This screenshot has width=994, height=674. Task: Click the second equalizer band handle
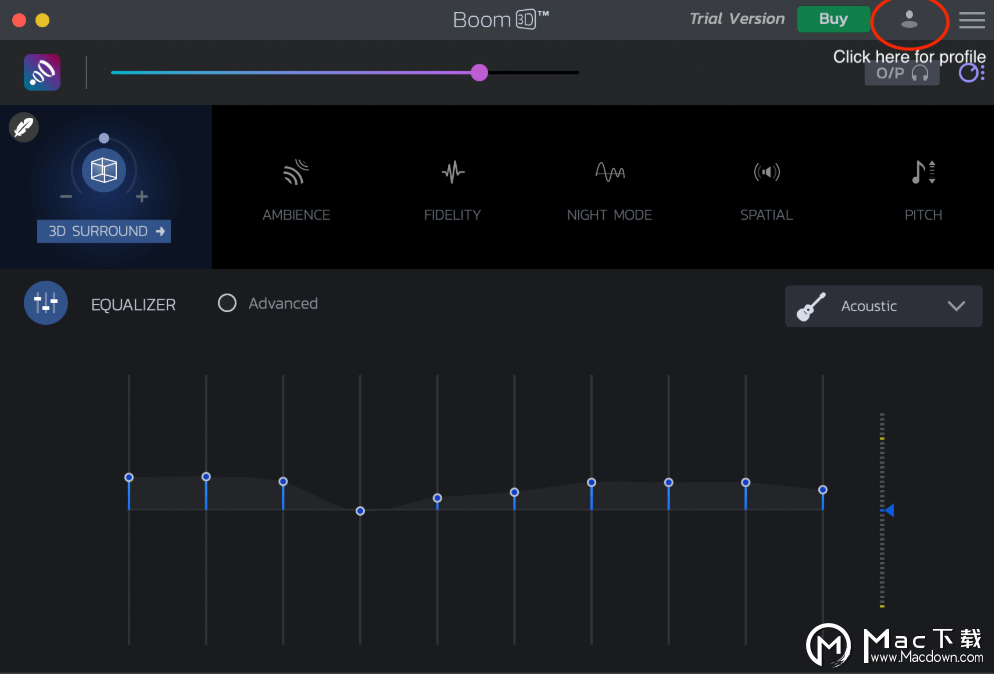(206, 477)
